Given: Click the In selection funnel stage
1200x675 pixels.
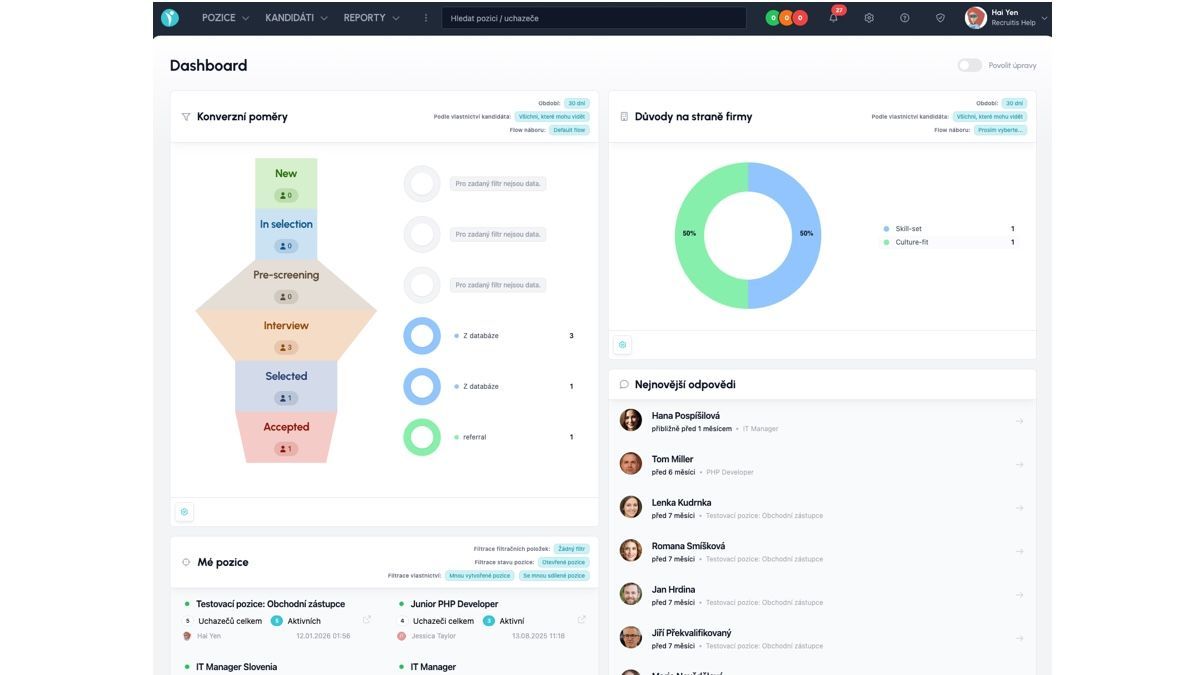Looking at the screenshot, I should pyautogui.click(x=286, y=234).
